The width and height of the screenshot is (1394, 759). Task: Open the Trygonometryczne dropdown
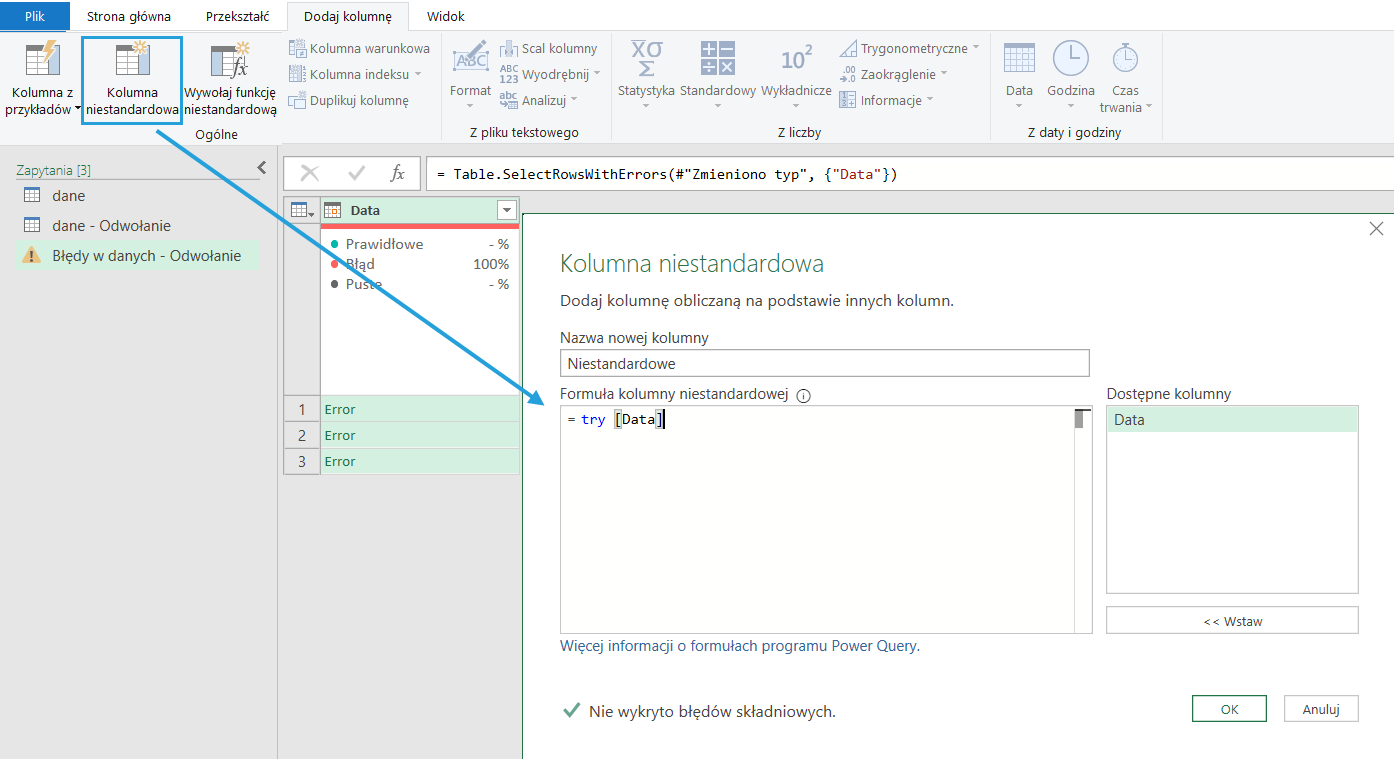[975, 48]
